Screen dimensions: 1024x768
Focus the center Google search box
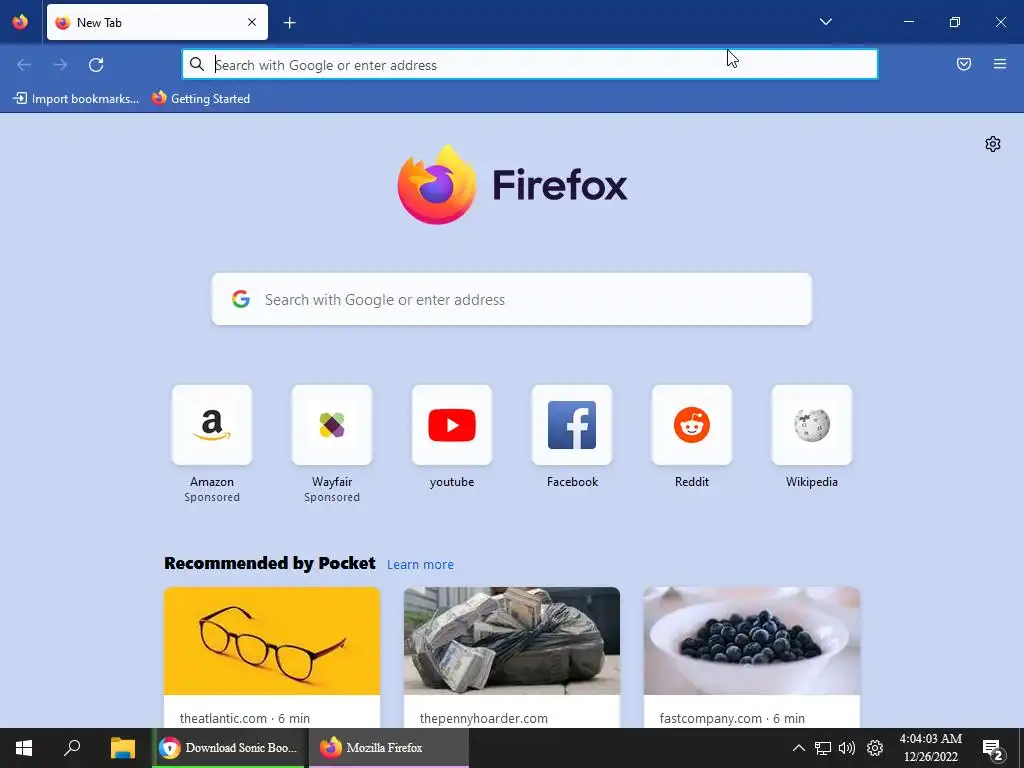click(x=511, y=299)
